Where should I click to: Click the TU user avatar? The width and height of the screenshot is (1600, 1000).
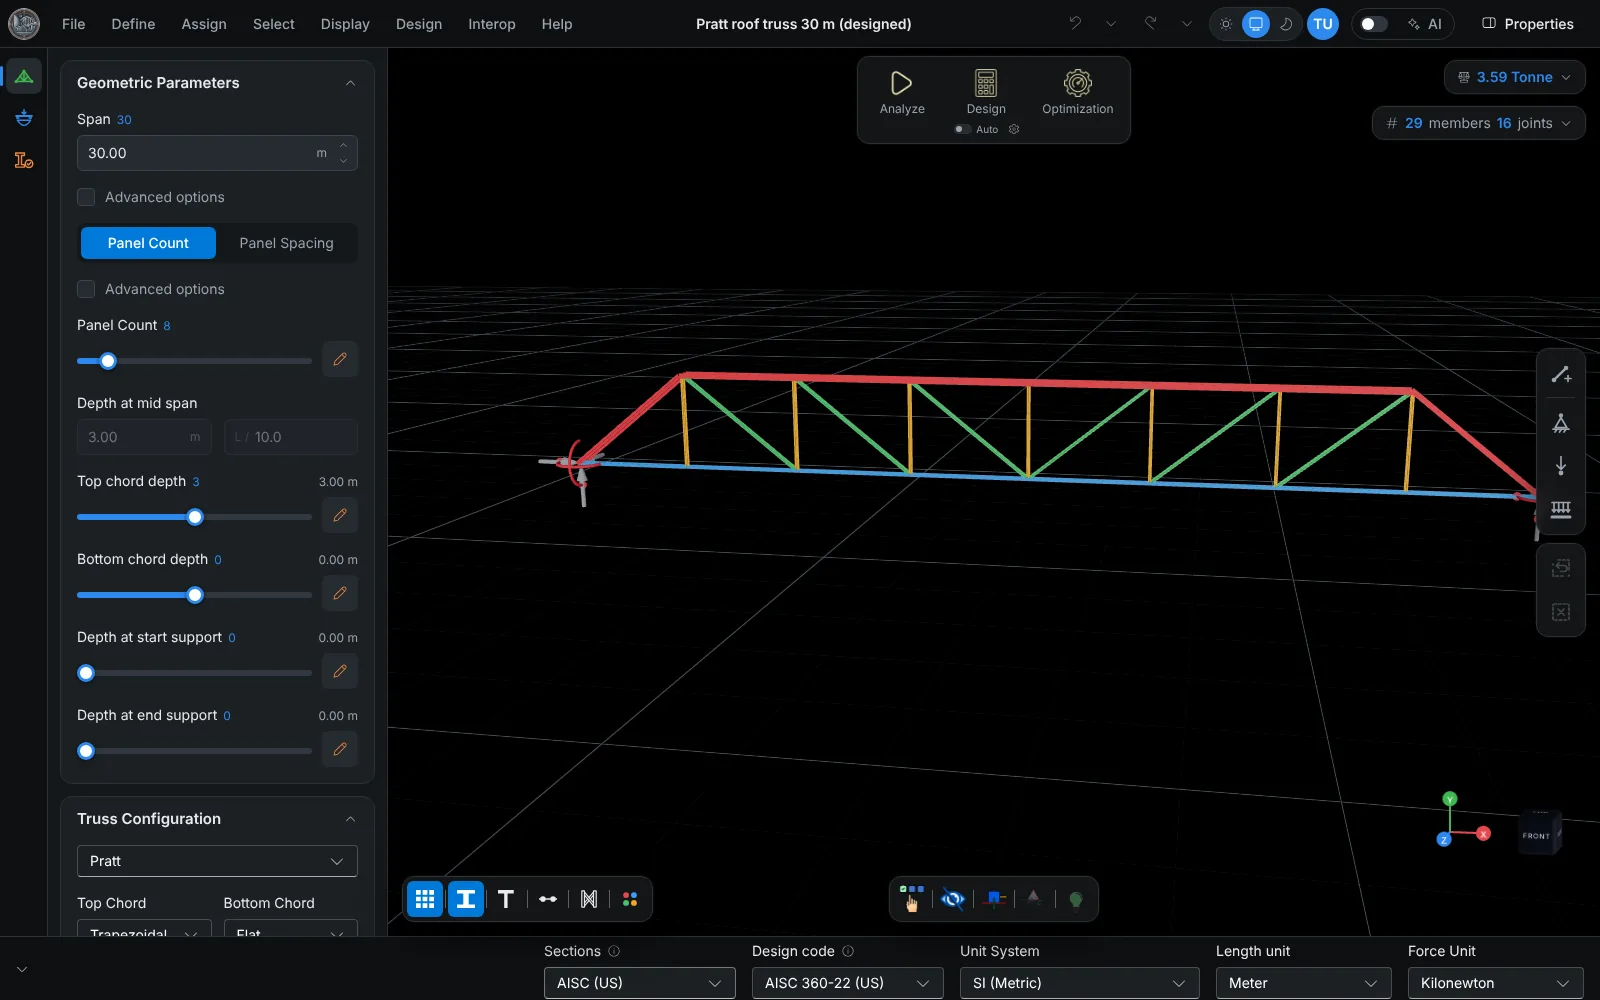(x=1323, y=24)
